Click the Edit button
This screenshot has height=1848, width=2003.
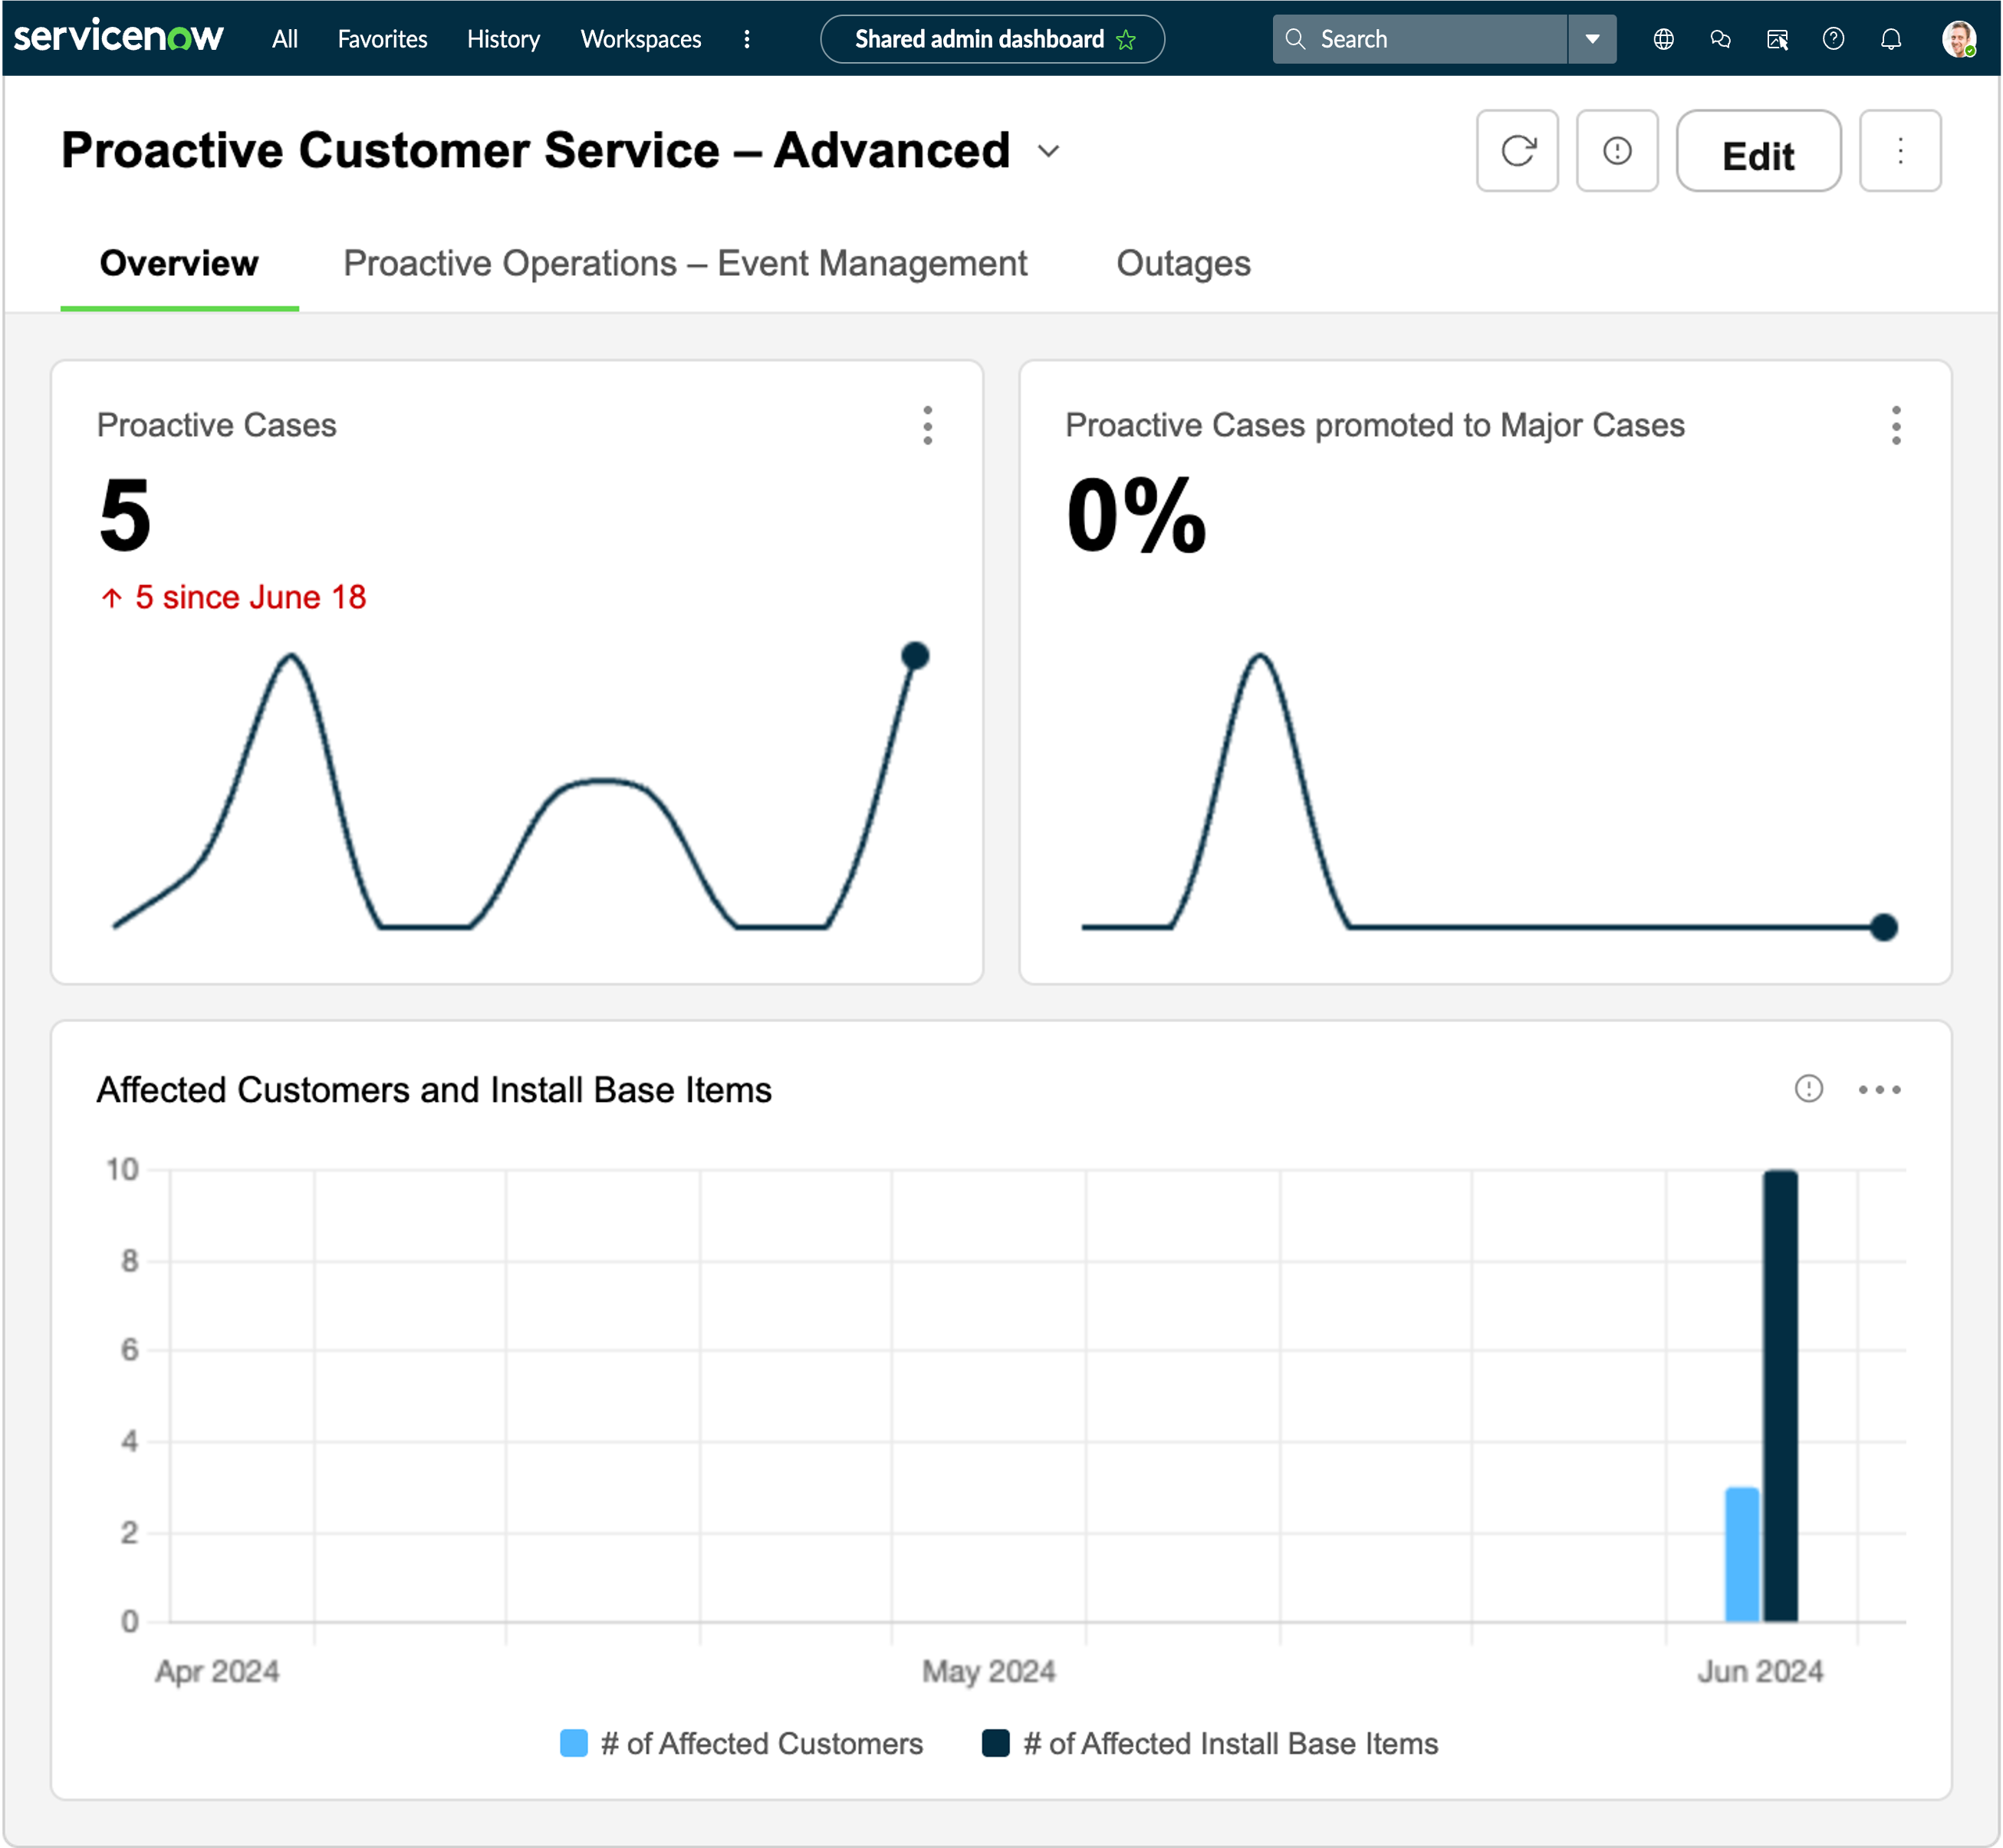pos(1758,151)
